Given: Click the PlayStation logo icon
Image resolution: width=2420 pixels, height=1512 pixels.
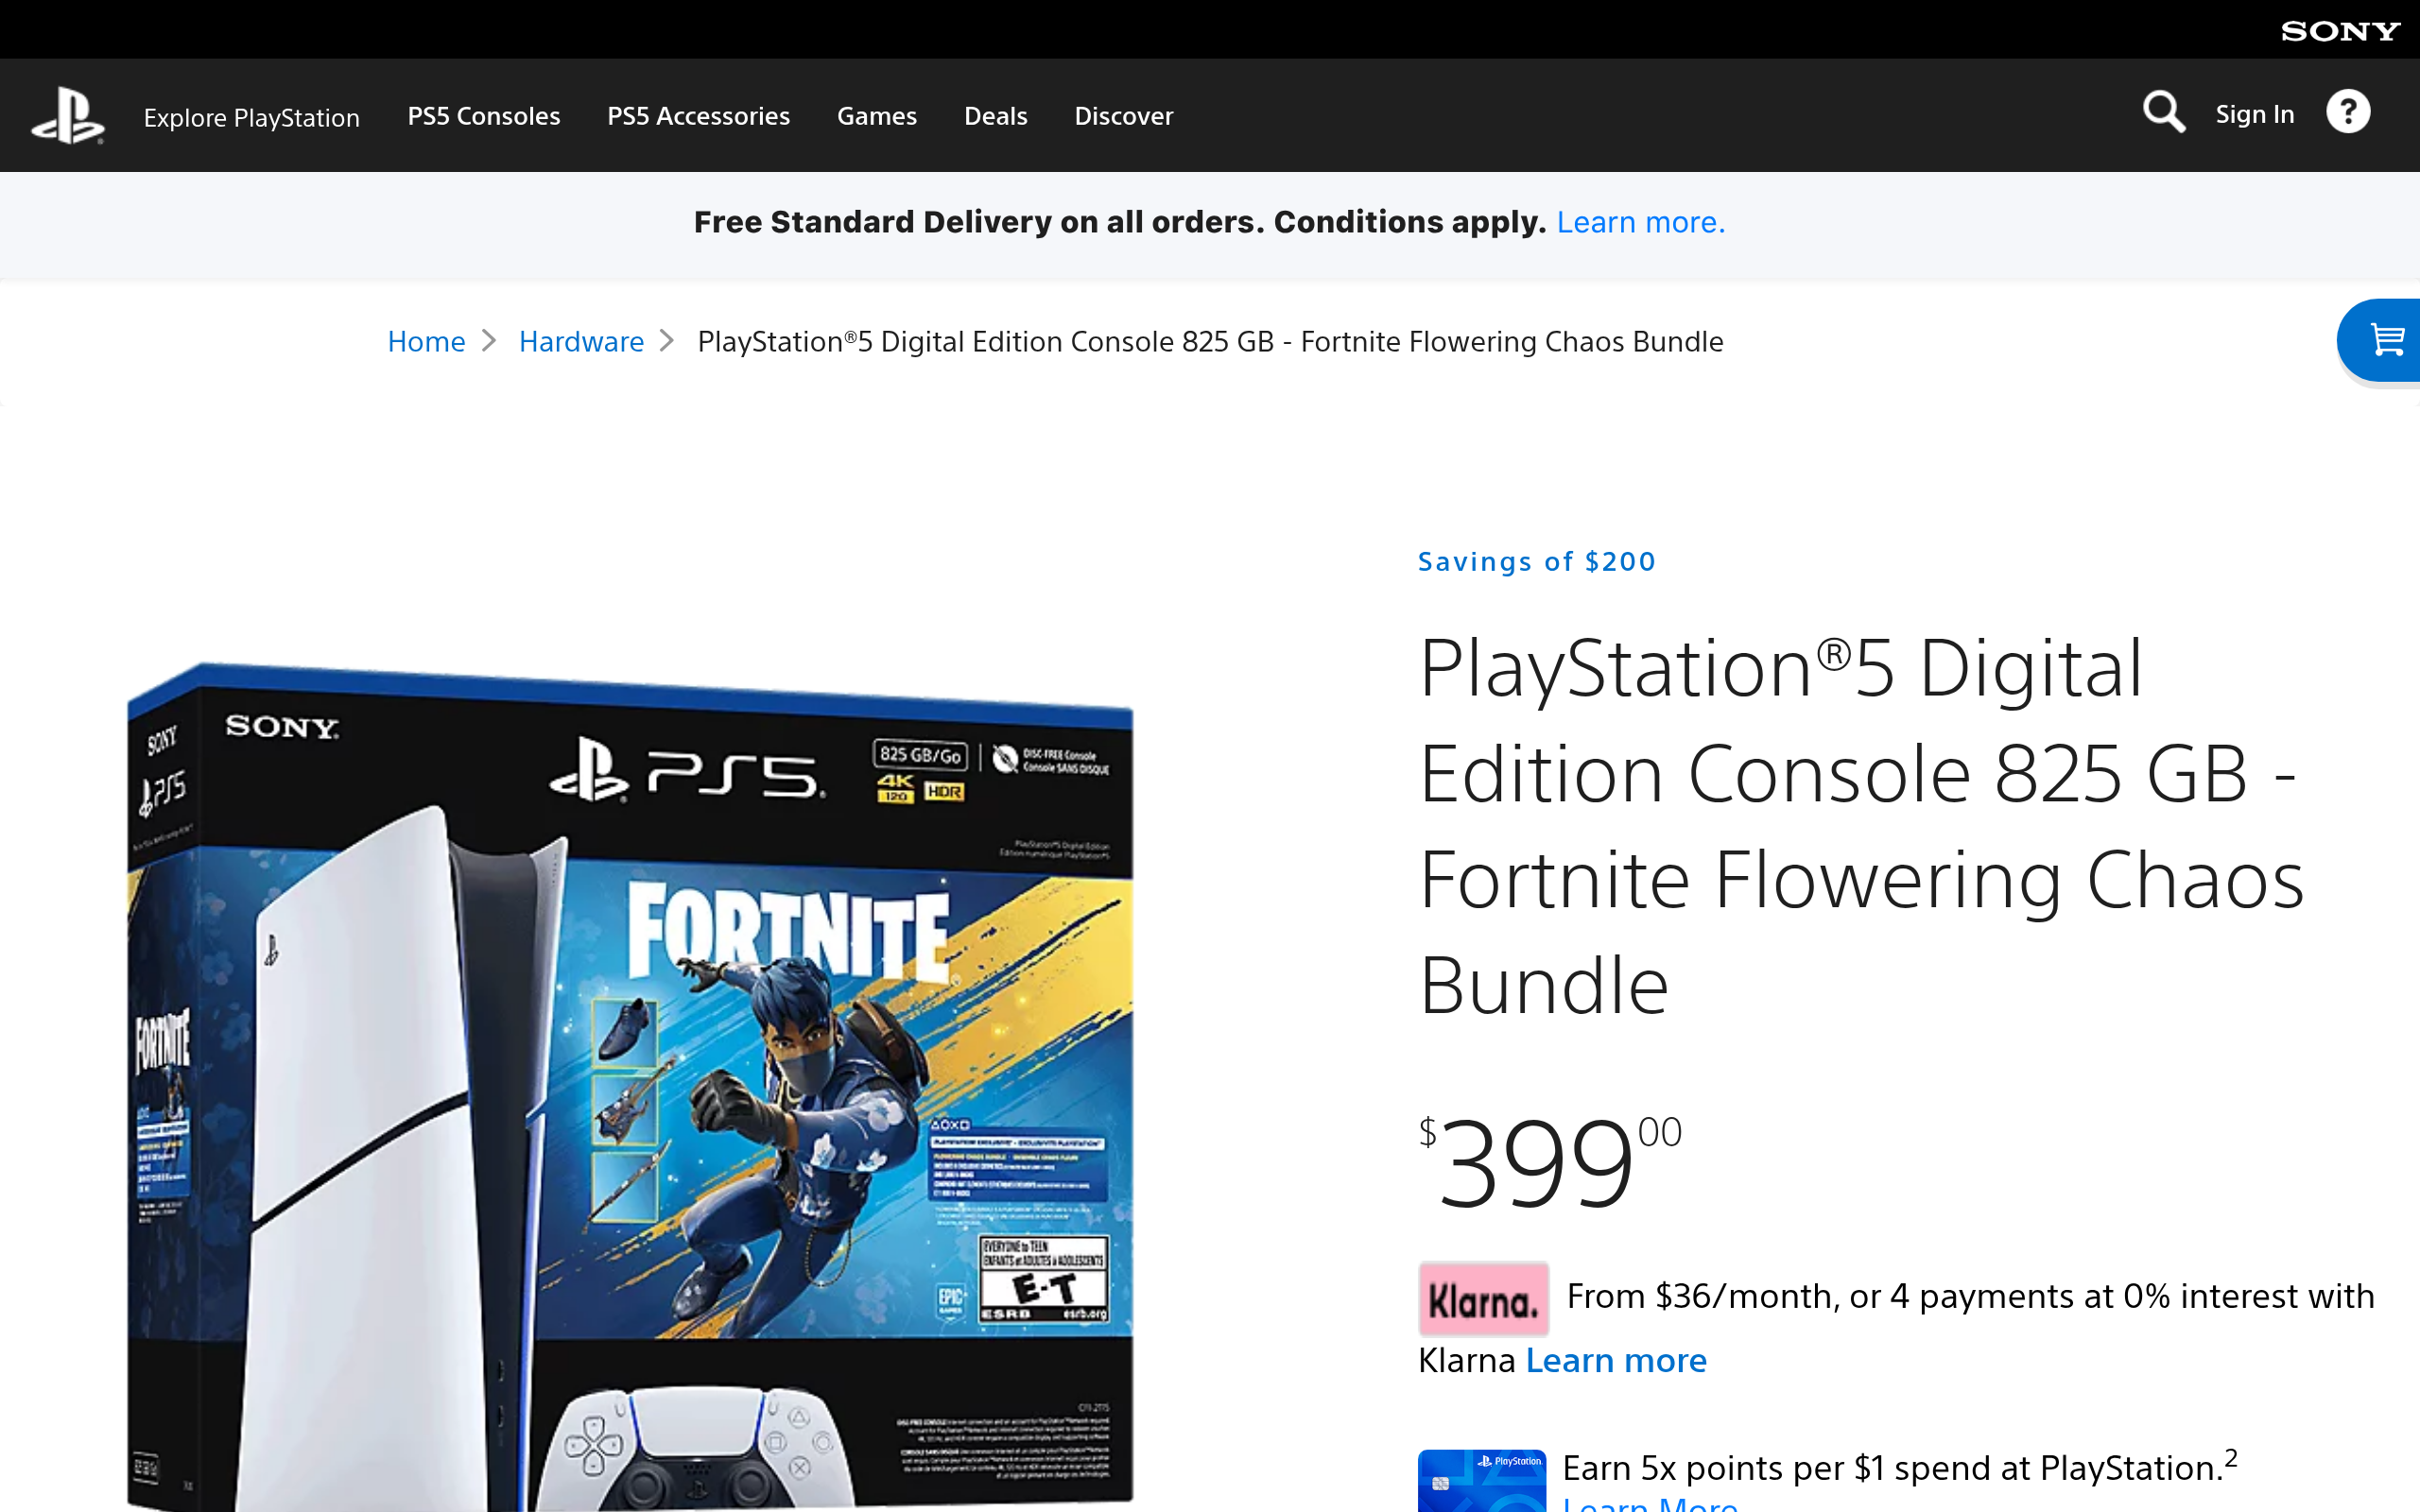Looking at the screenshot, I should [68, 116].
